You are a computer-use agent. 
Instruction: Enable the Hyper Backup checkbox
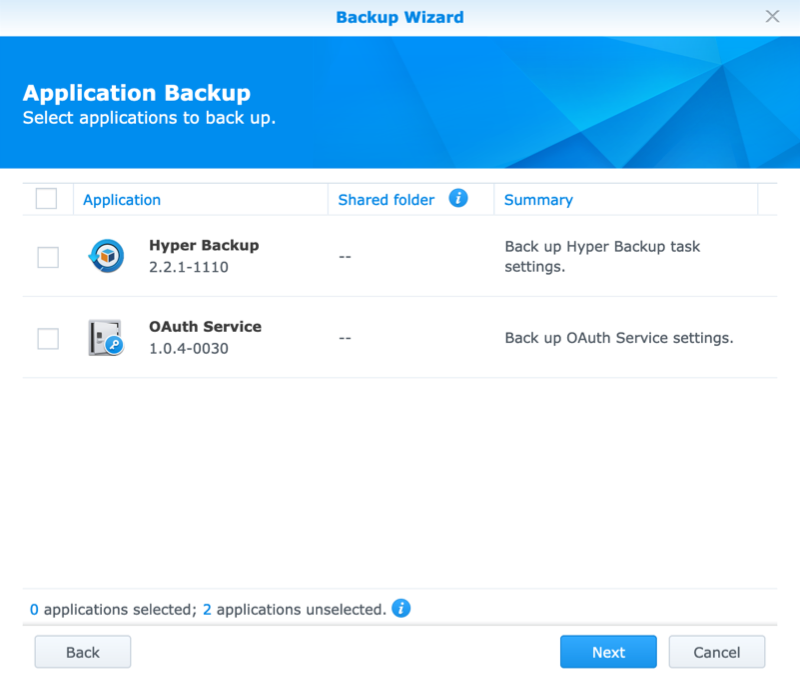[48, 257]
